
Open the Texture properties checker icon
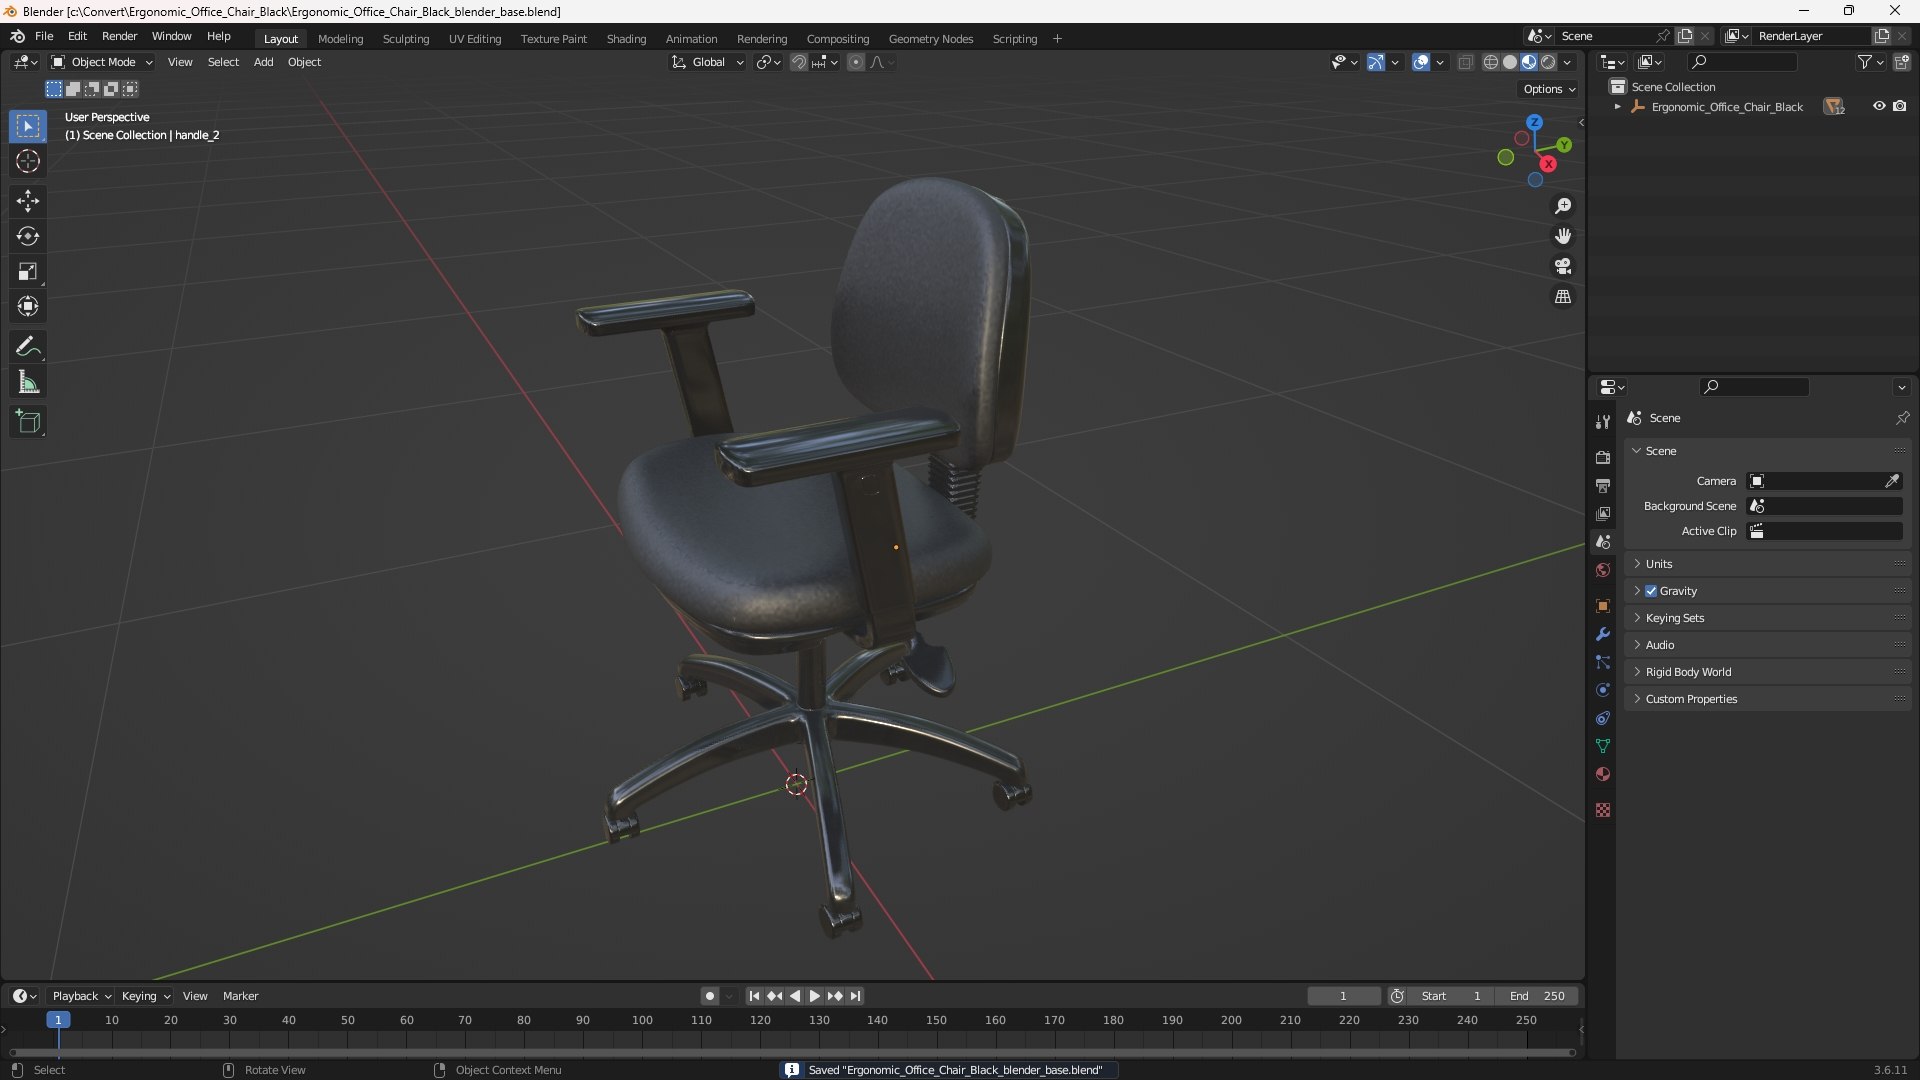coord(1603,810)
